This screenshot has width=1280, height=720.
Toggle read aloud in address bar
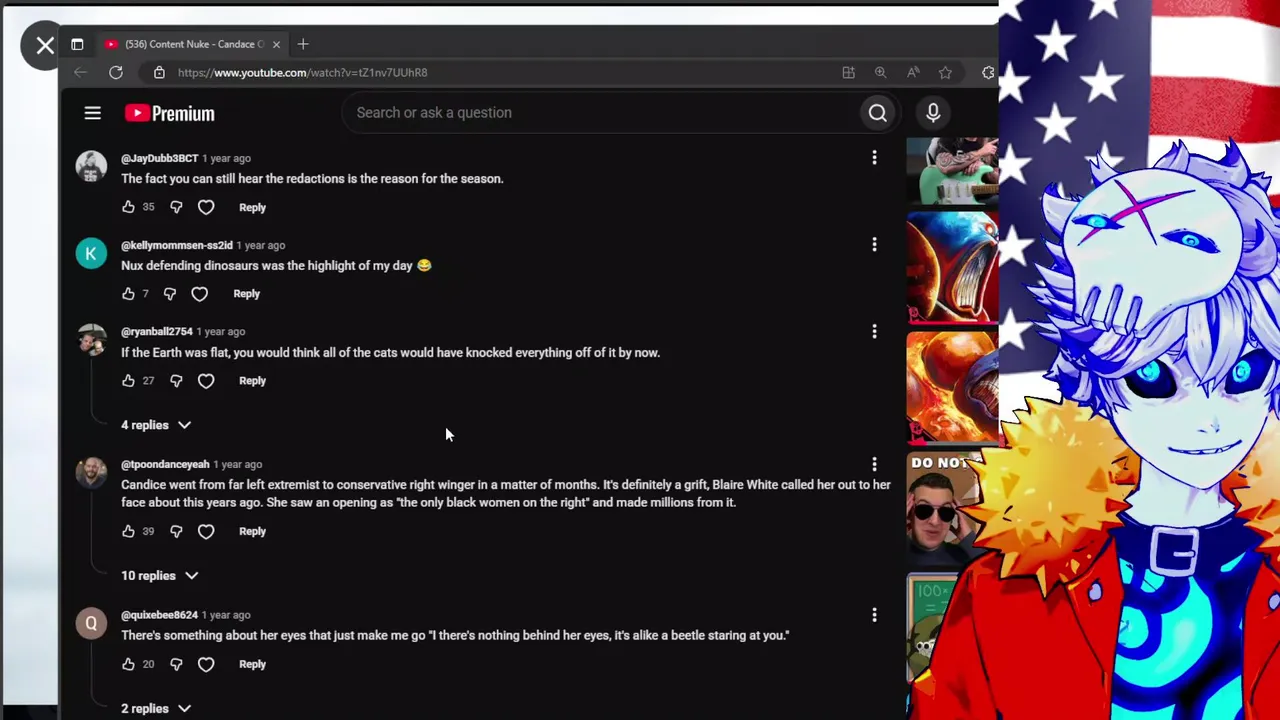coord(913,72)
